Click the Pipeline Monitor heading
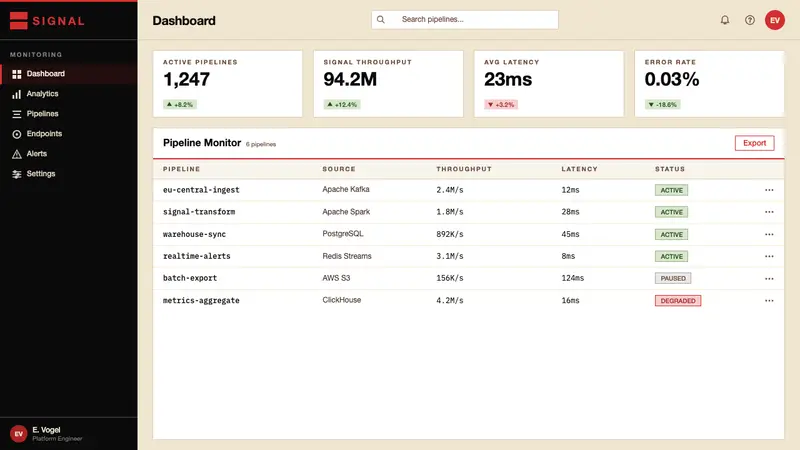 point(202,143)
